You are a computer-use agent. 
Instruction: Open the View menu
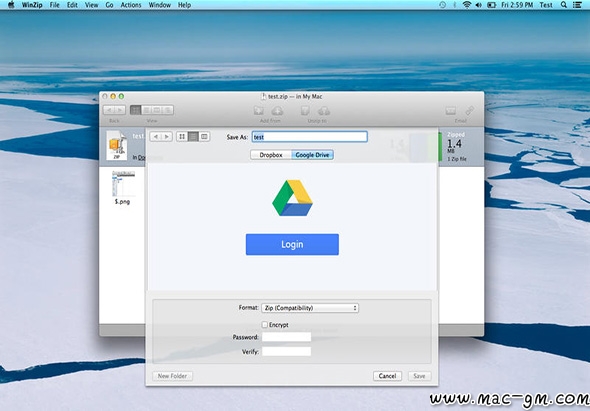[x=91, y=5]
